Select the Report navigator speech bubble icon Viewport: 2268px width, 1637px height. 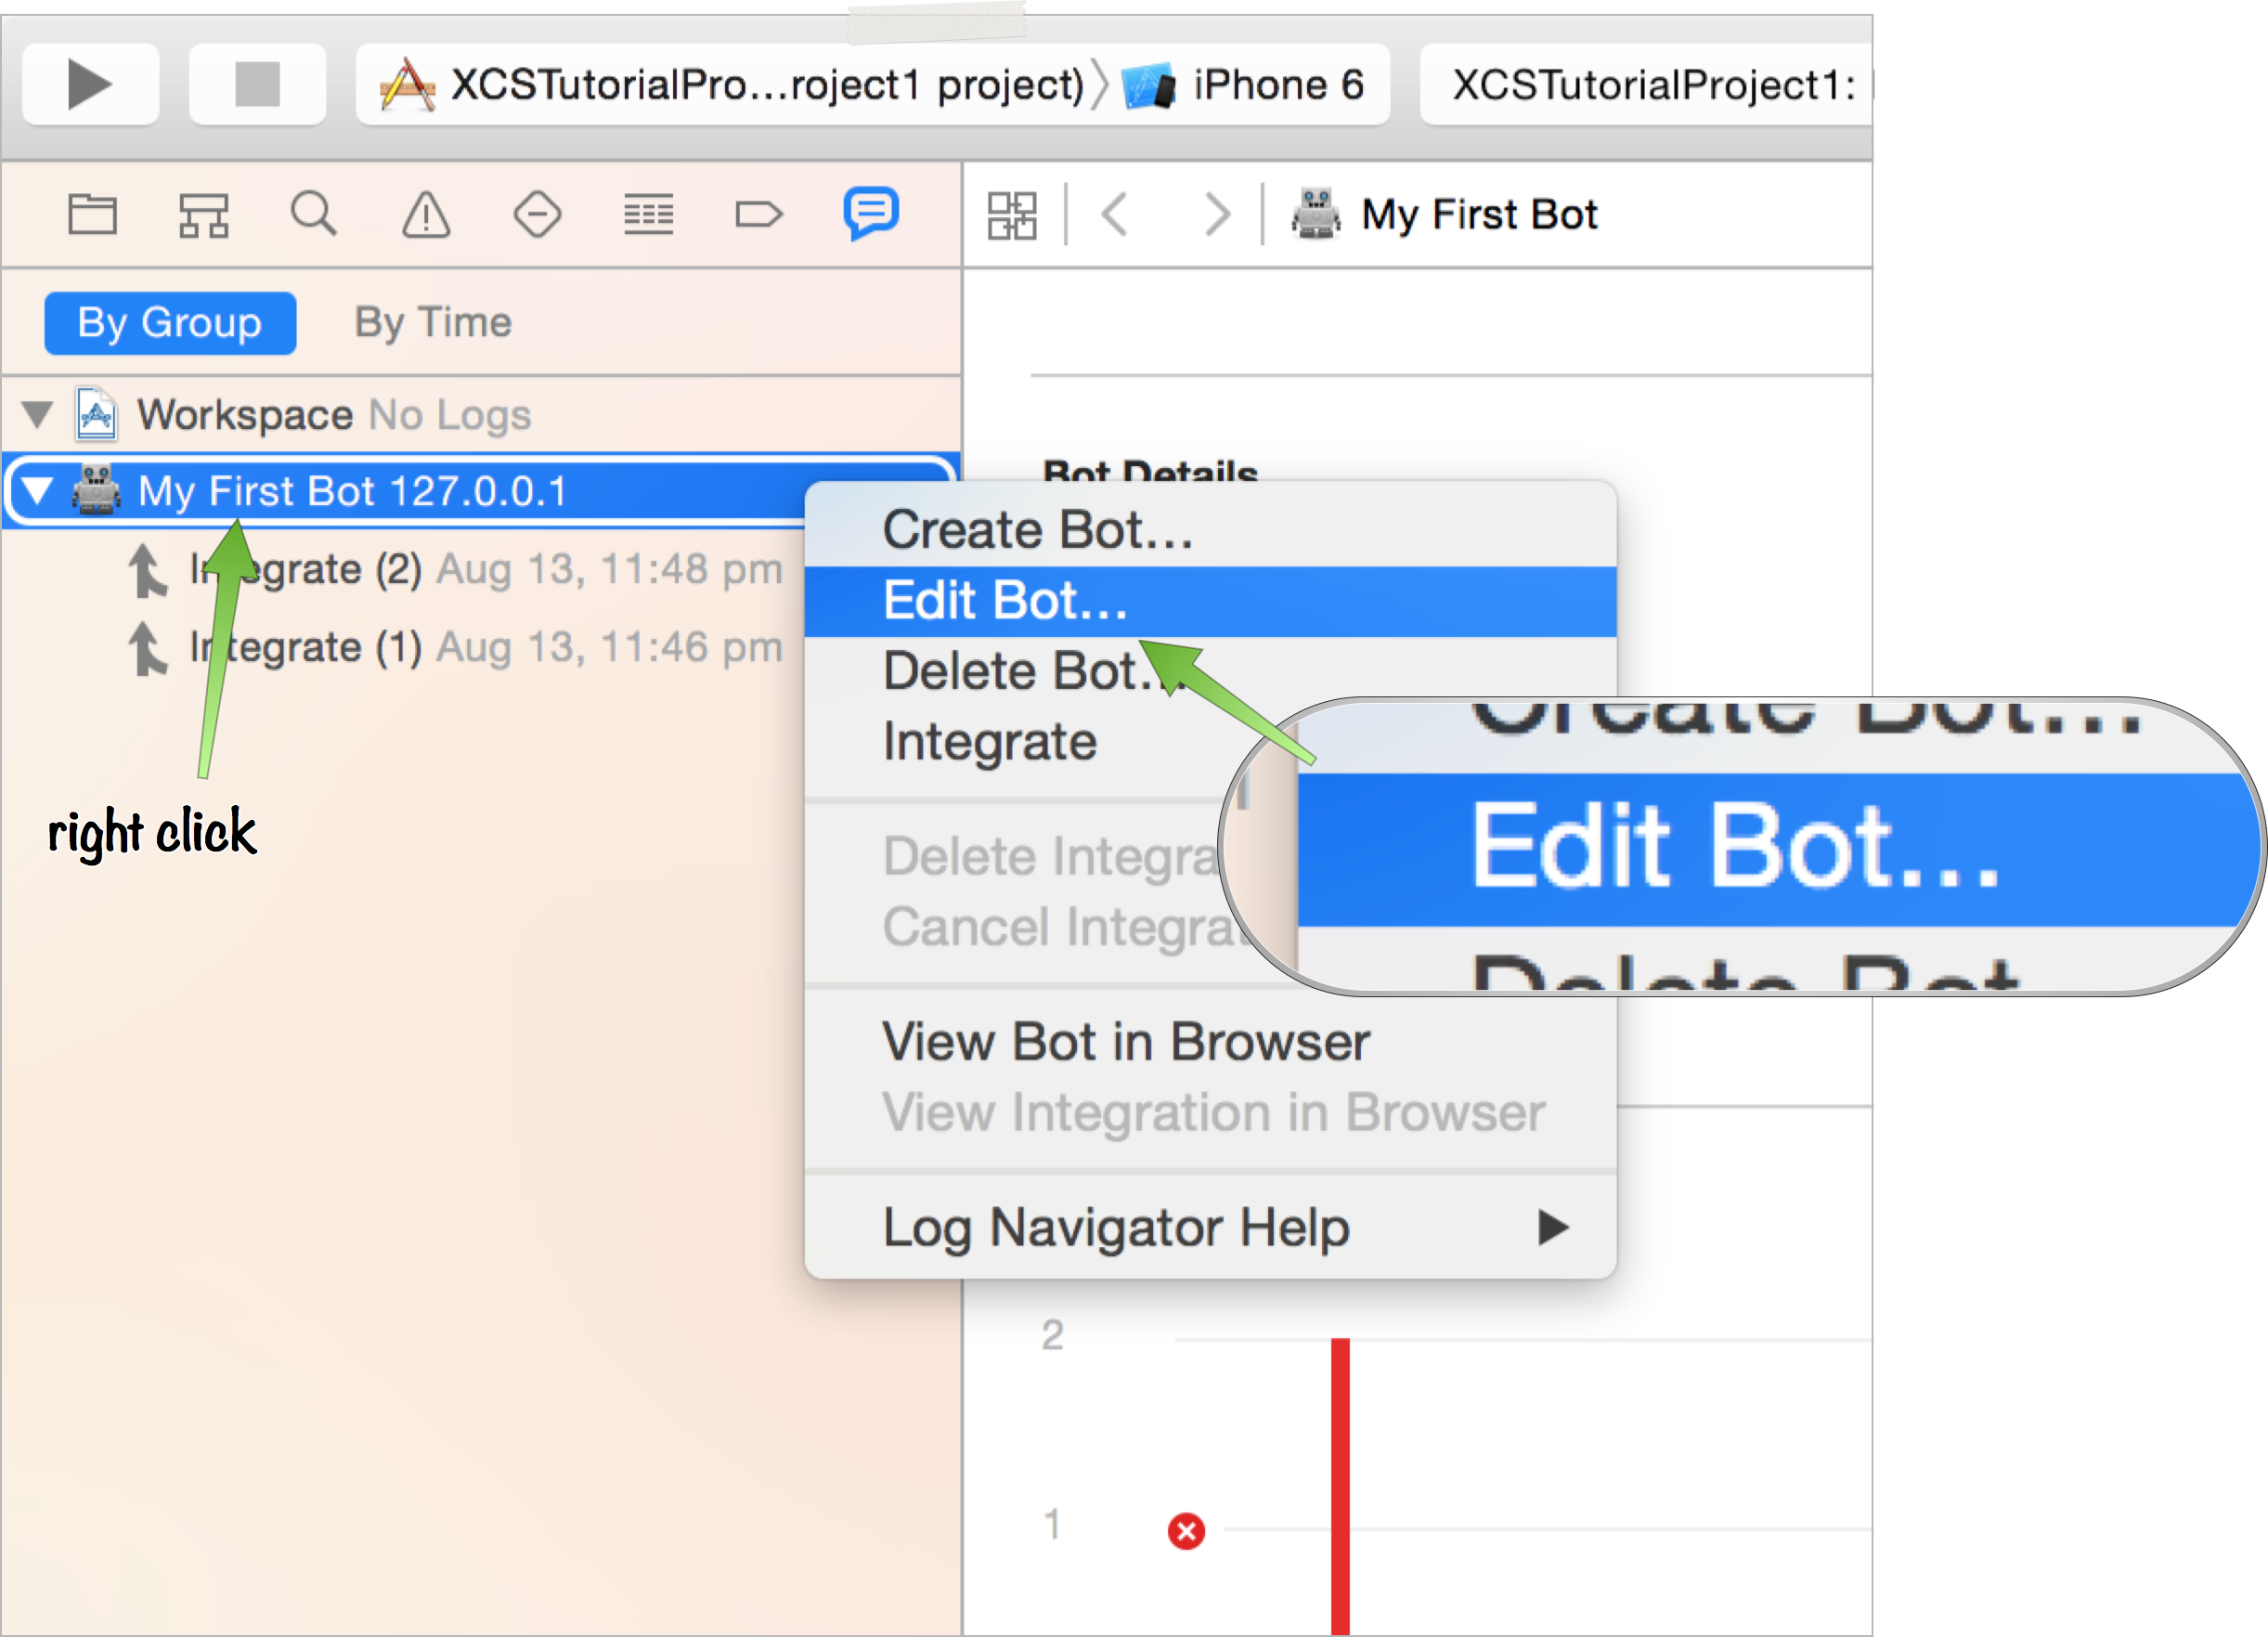point(871,212)
